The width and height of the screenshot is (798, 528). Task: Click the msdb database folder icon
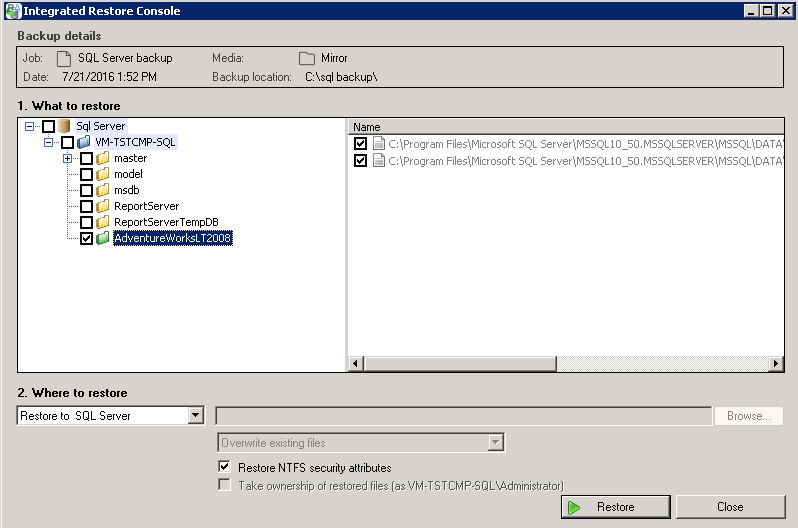103,190
